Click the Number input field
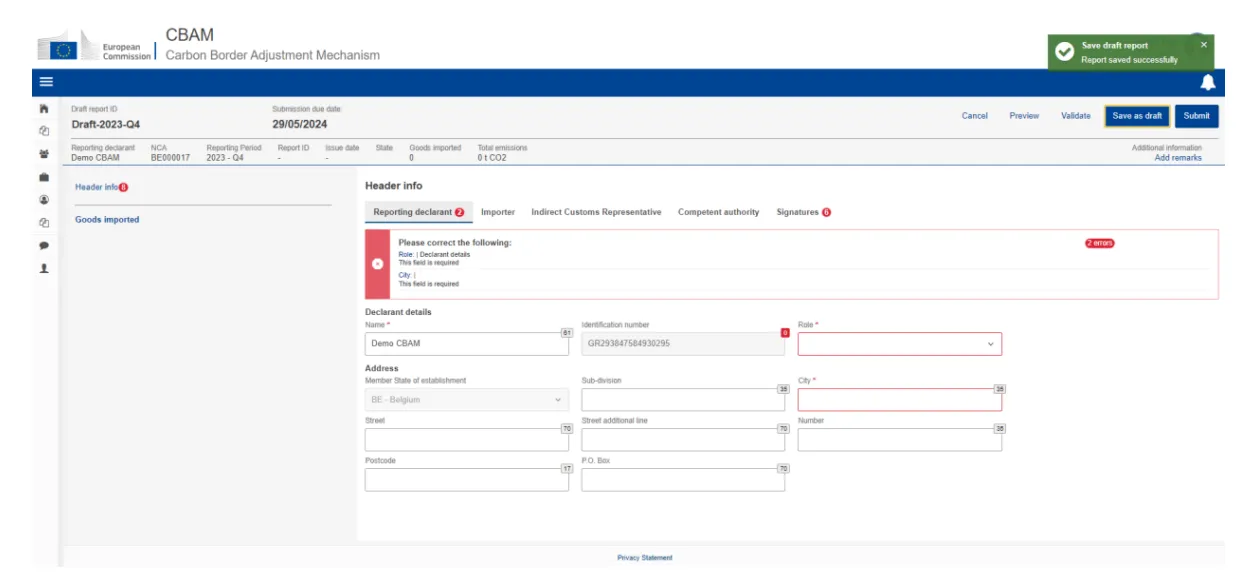The image size is (1238, 584). pos(899,440)
